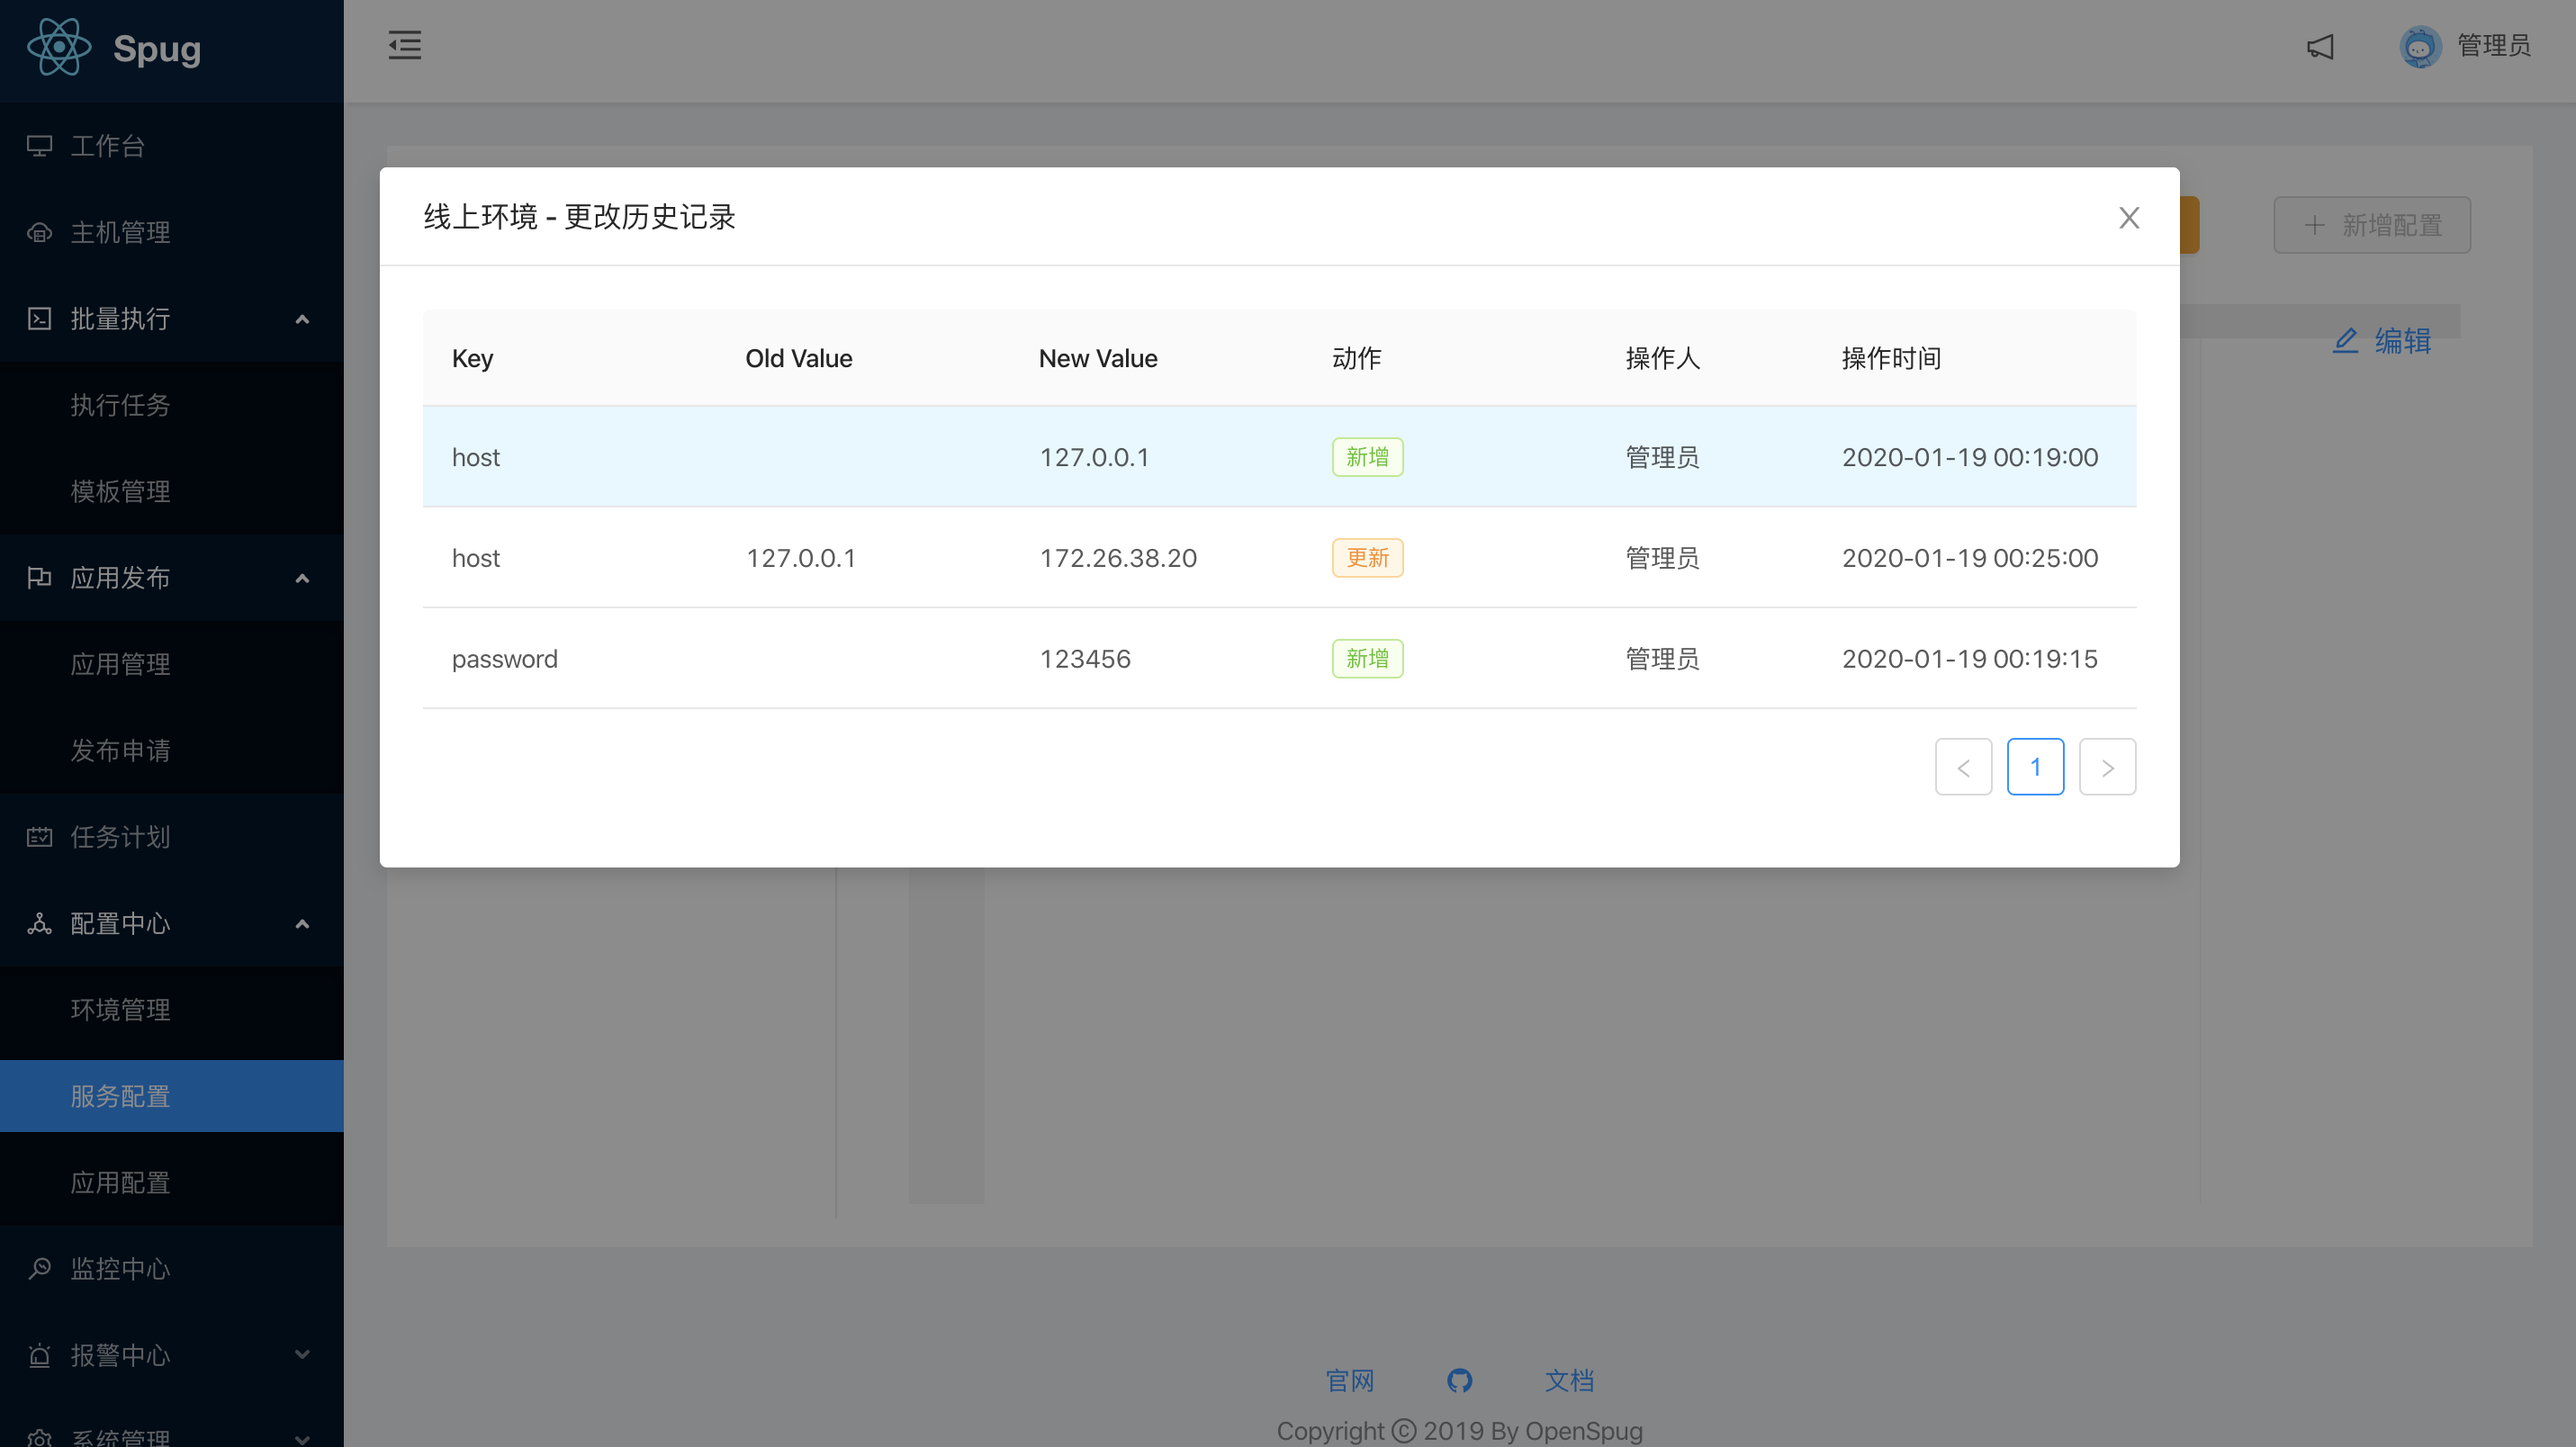2576x1447 pixels.
Task: Select page 1 in pagination
Action: tap(2035, 767)
